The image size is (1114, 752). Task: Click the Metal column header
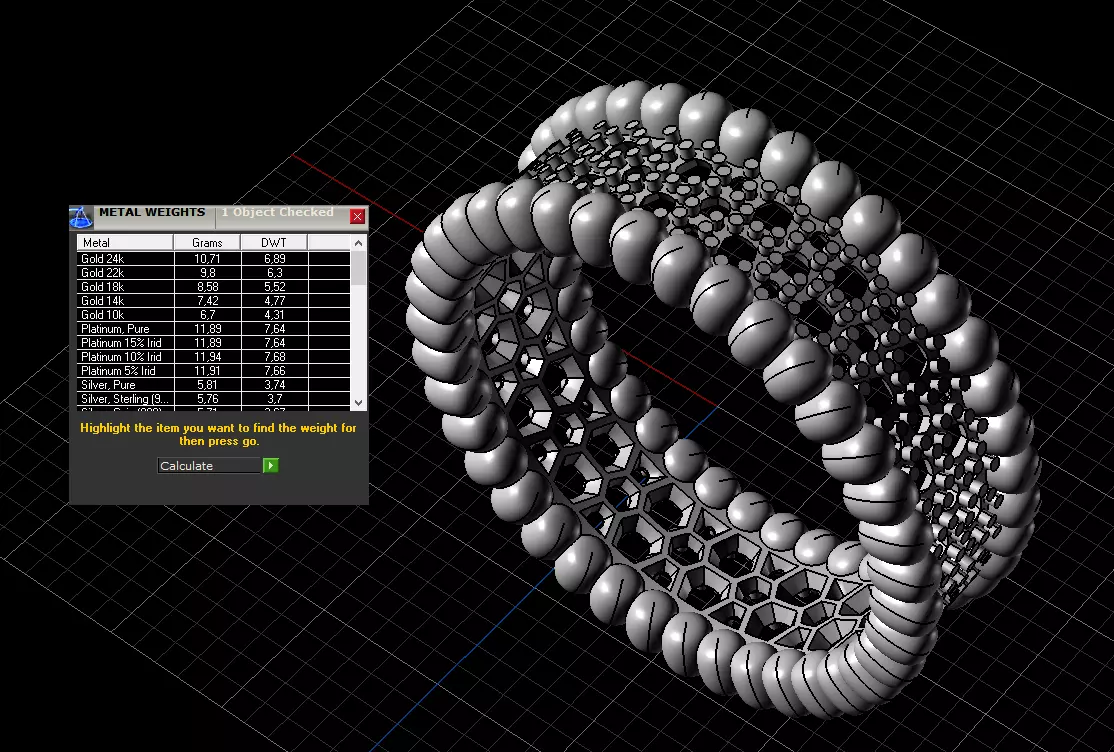(x=125, y=242)
